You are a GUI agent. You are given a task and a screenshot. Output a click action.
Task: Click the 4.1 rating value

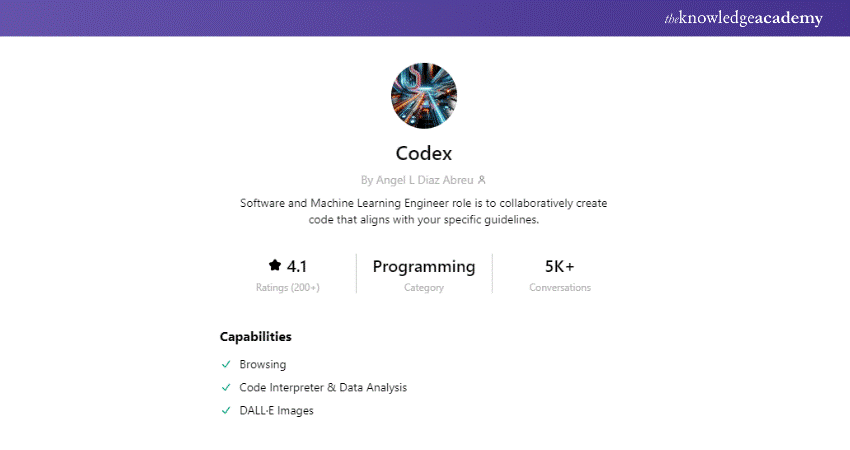(297, 266)
